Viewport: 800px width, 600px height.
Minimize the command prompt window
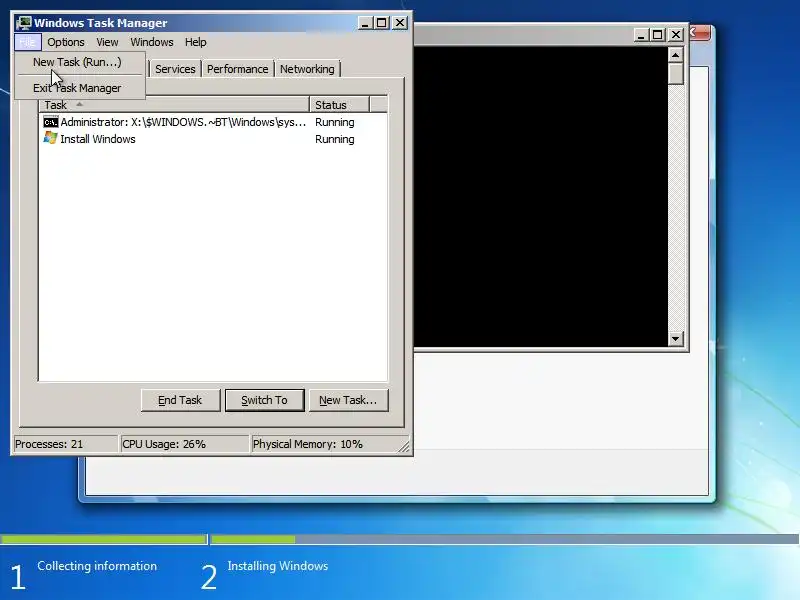tap(641, 35)
